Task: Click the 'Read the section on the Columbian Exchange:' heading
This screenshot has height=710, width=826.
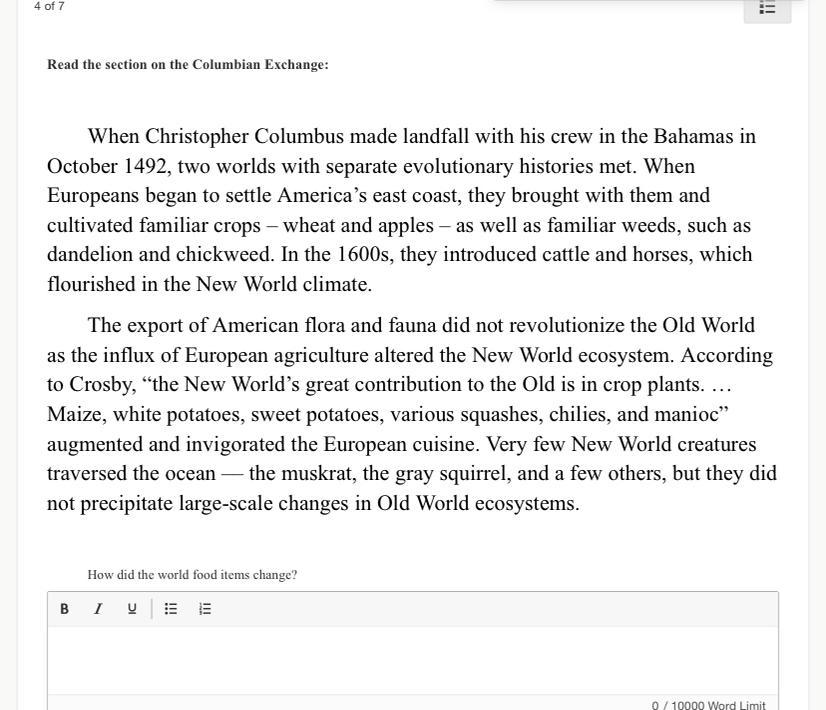Action: pyautogui.click(x=188, y=65)
